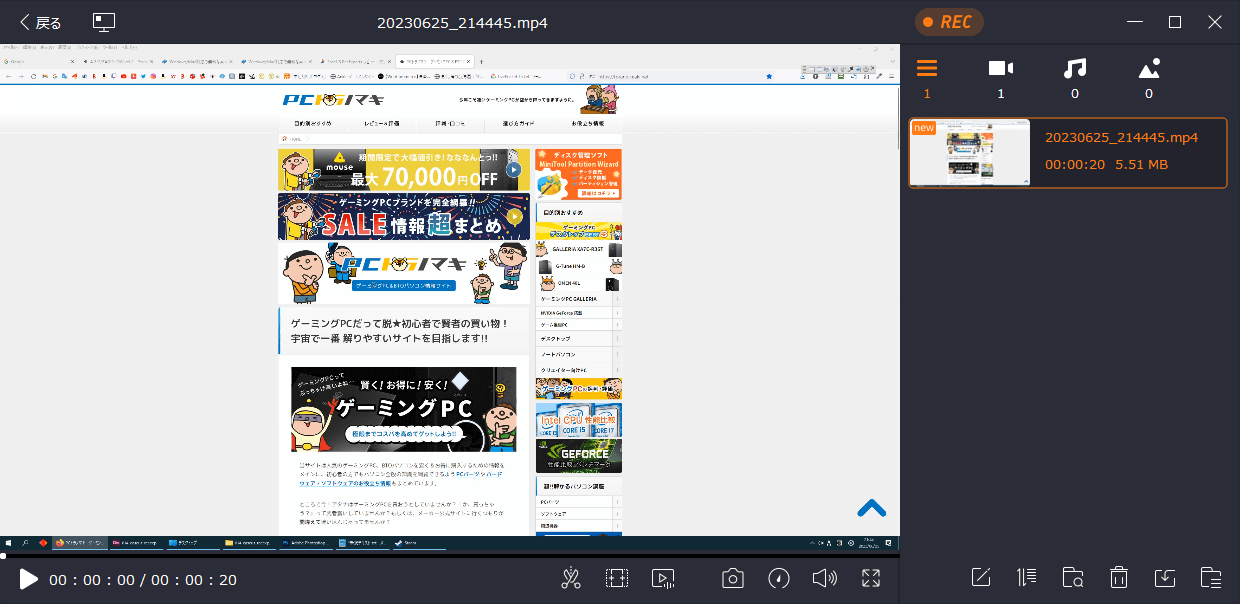Change playback speed with the gauge icon
The image size is (1240, 604).
coord(779,578)
